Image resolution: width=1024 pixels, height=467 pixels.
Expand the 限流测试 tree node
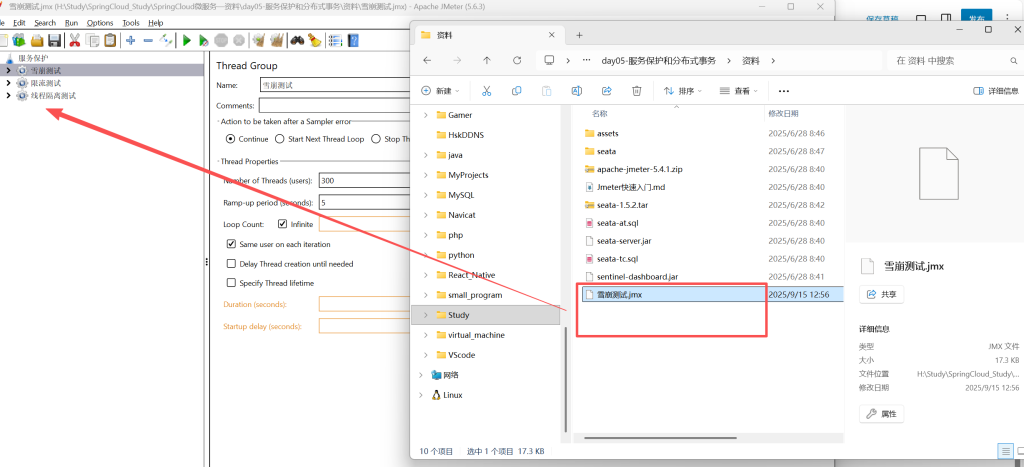tap(8, 84)
